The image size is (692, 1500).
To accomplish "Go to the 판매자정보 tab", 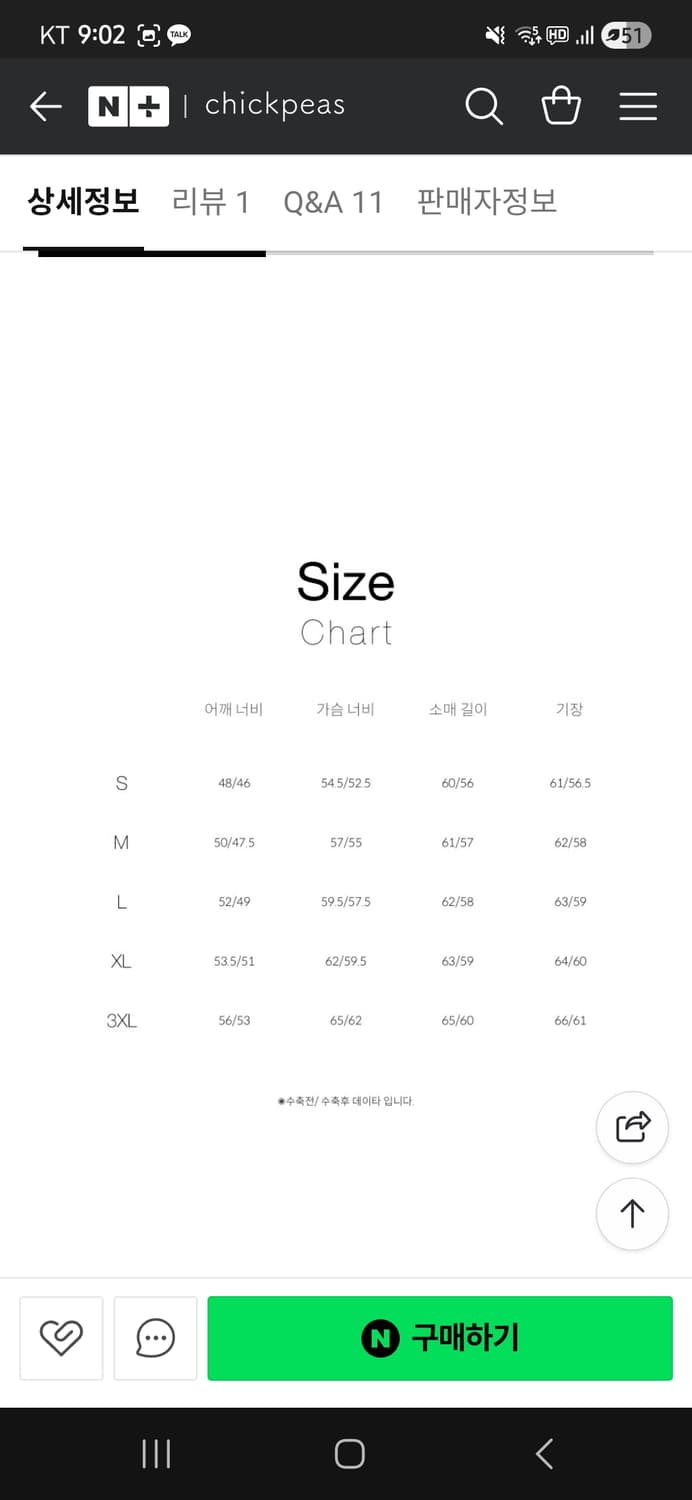I will (x=487, y=202).
